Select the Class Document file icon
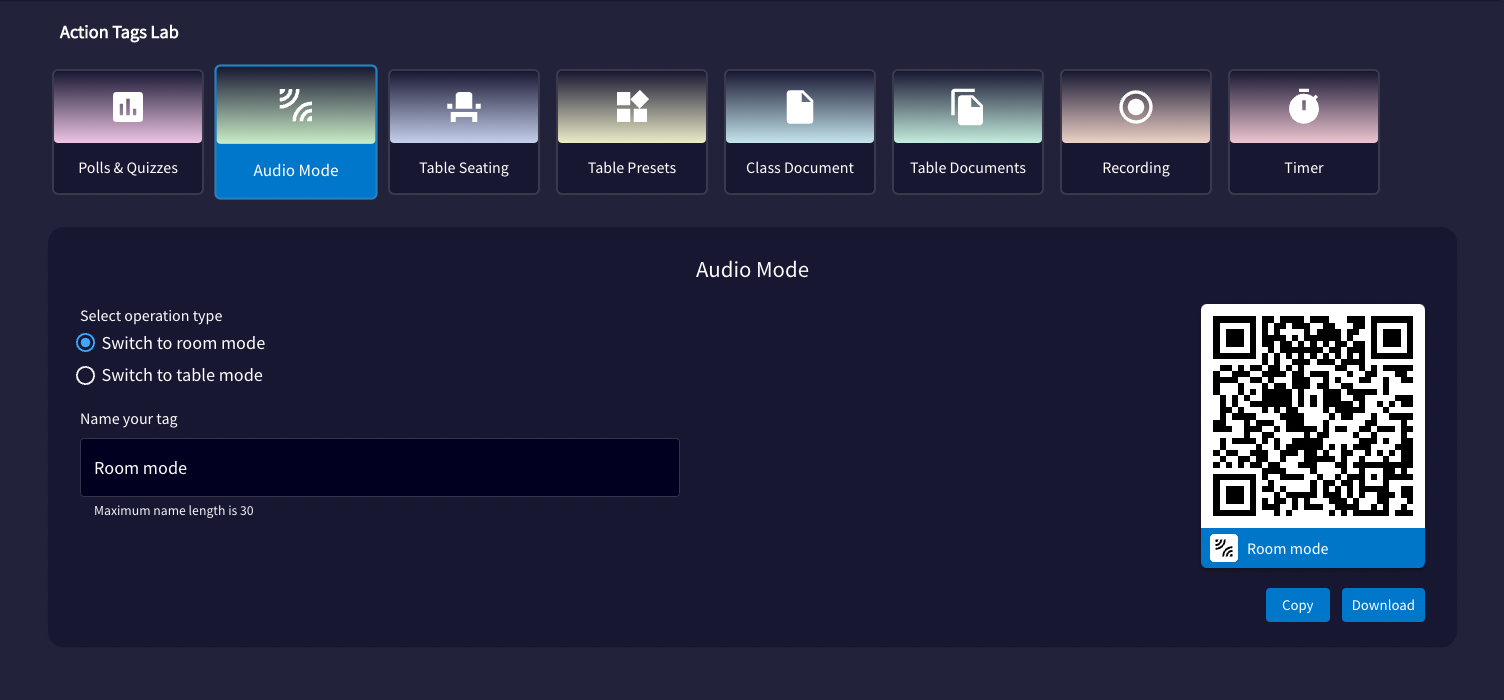 pos(800,106)
